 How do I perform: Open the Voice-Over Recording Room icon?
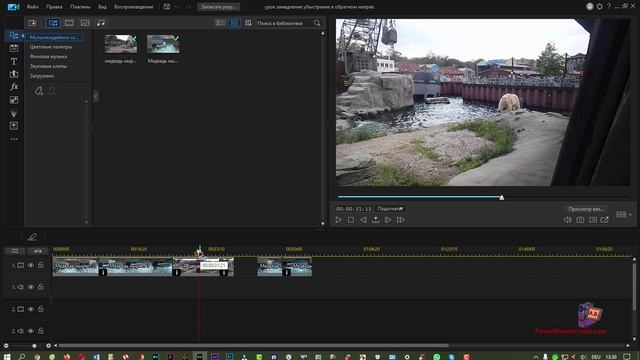(x=13, y=126)
